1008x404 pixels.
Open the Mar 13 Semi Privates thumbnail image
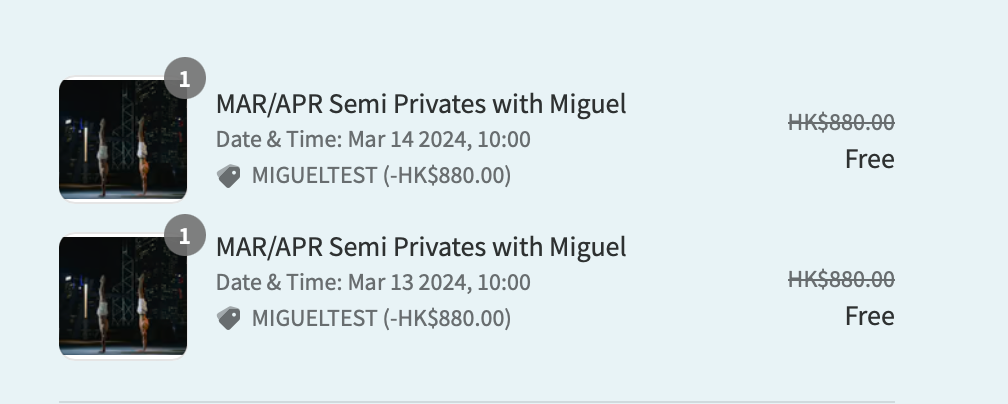point(123,296)
